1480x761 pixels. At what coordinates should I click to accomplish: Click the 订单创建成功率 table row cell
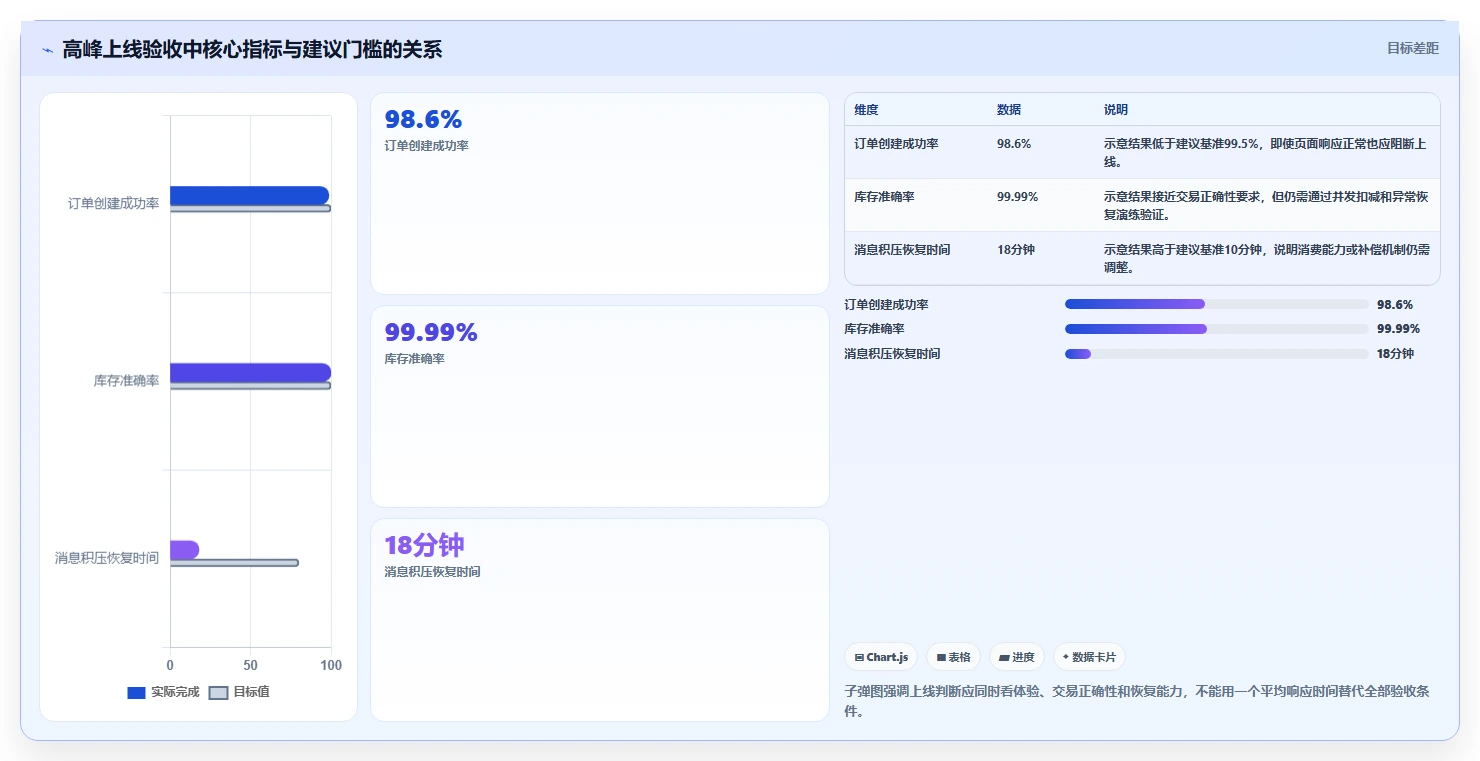pos(896,144)
